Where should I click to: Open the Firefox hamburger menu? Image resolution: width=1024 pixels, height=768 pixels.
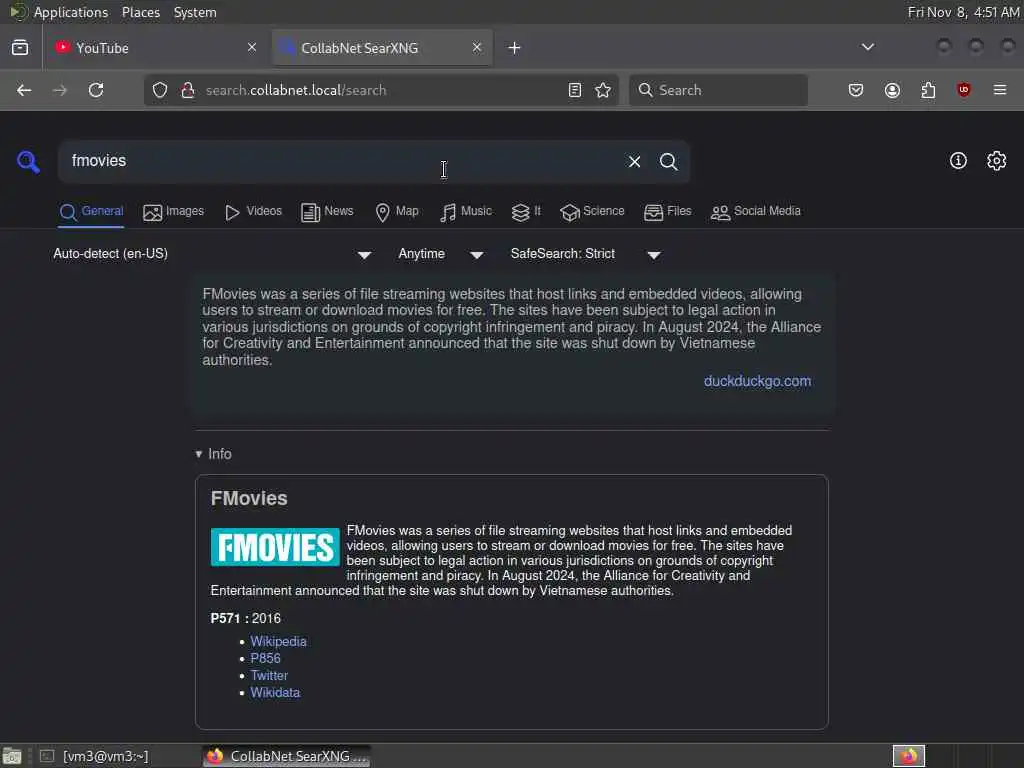point(1000,90)
